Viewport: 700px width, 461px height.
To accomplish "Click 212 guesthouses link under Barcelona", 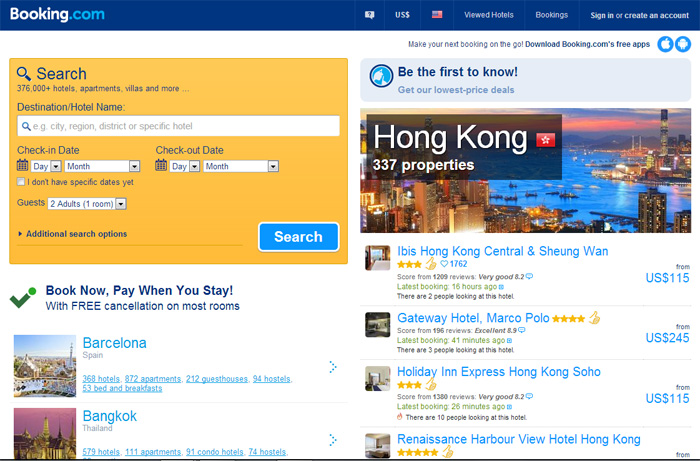I will (217, 379).
